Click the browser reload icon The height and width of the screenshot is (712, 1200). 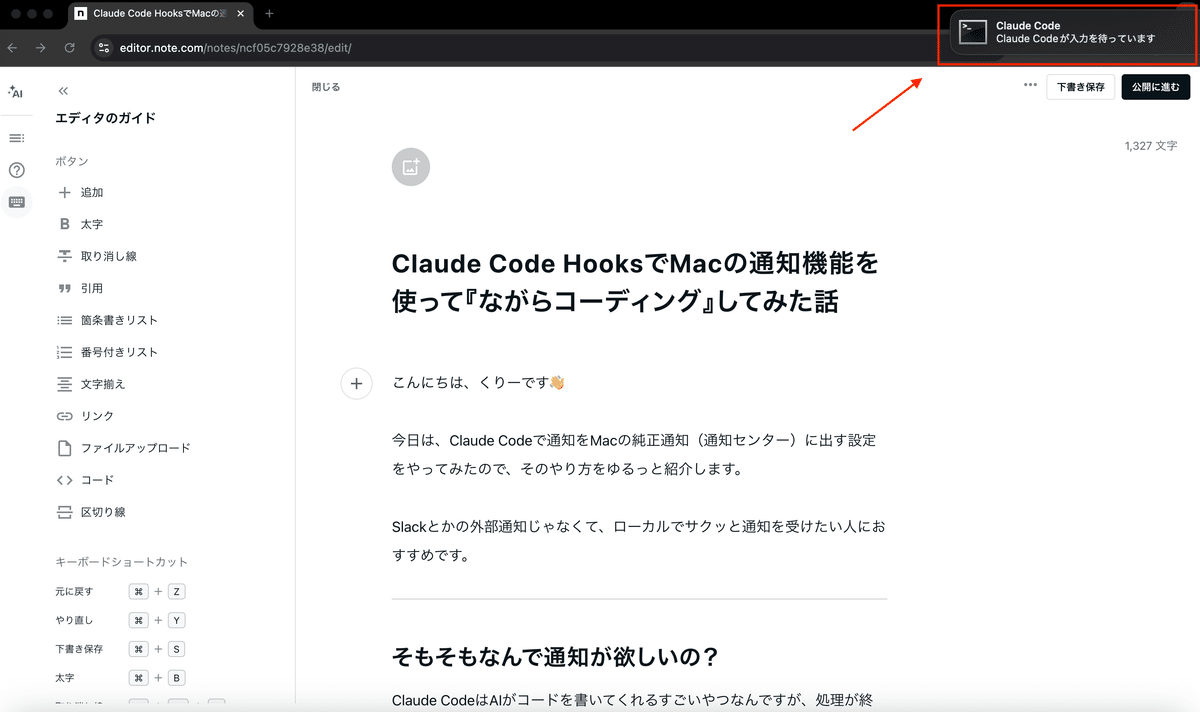(69, 47)
